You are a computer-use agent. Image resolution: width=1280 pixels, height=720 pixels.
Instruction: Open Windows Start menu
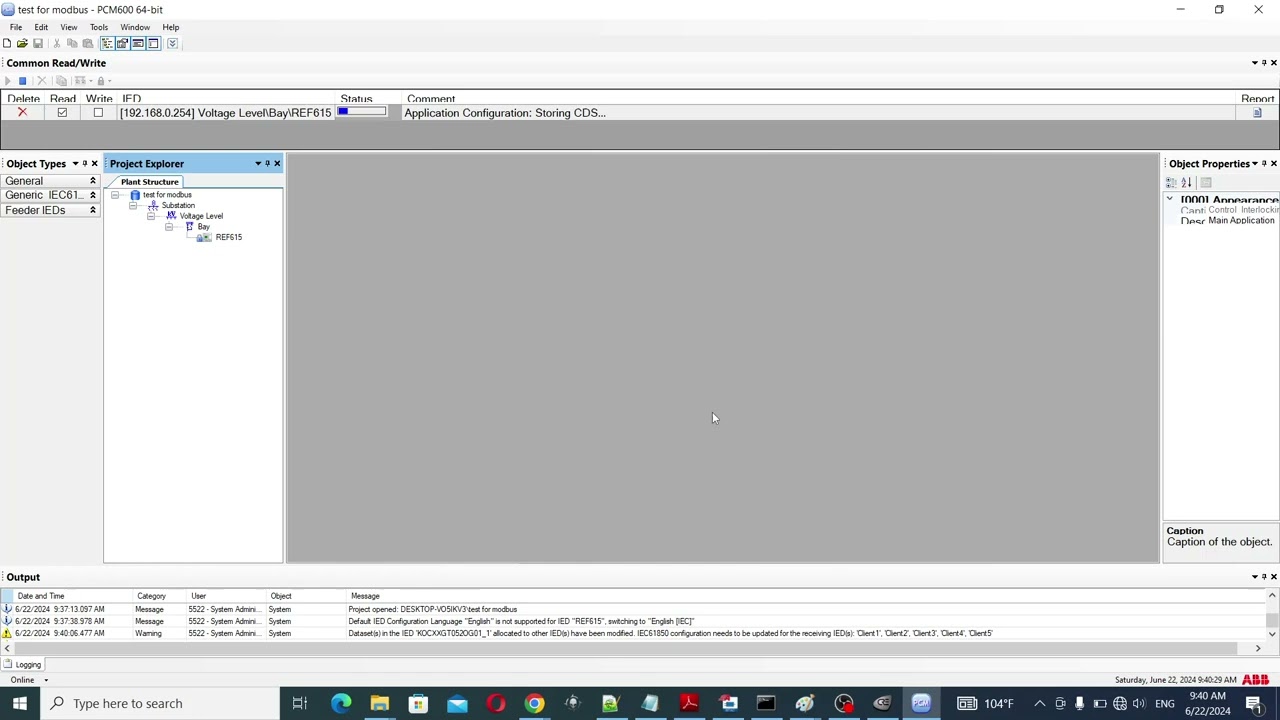(19, 703)
